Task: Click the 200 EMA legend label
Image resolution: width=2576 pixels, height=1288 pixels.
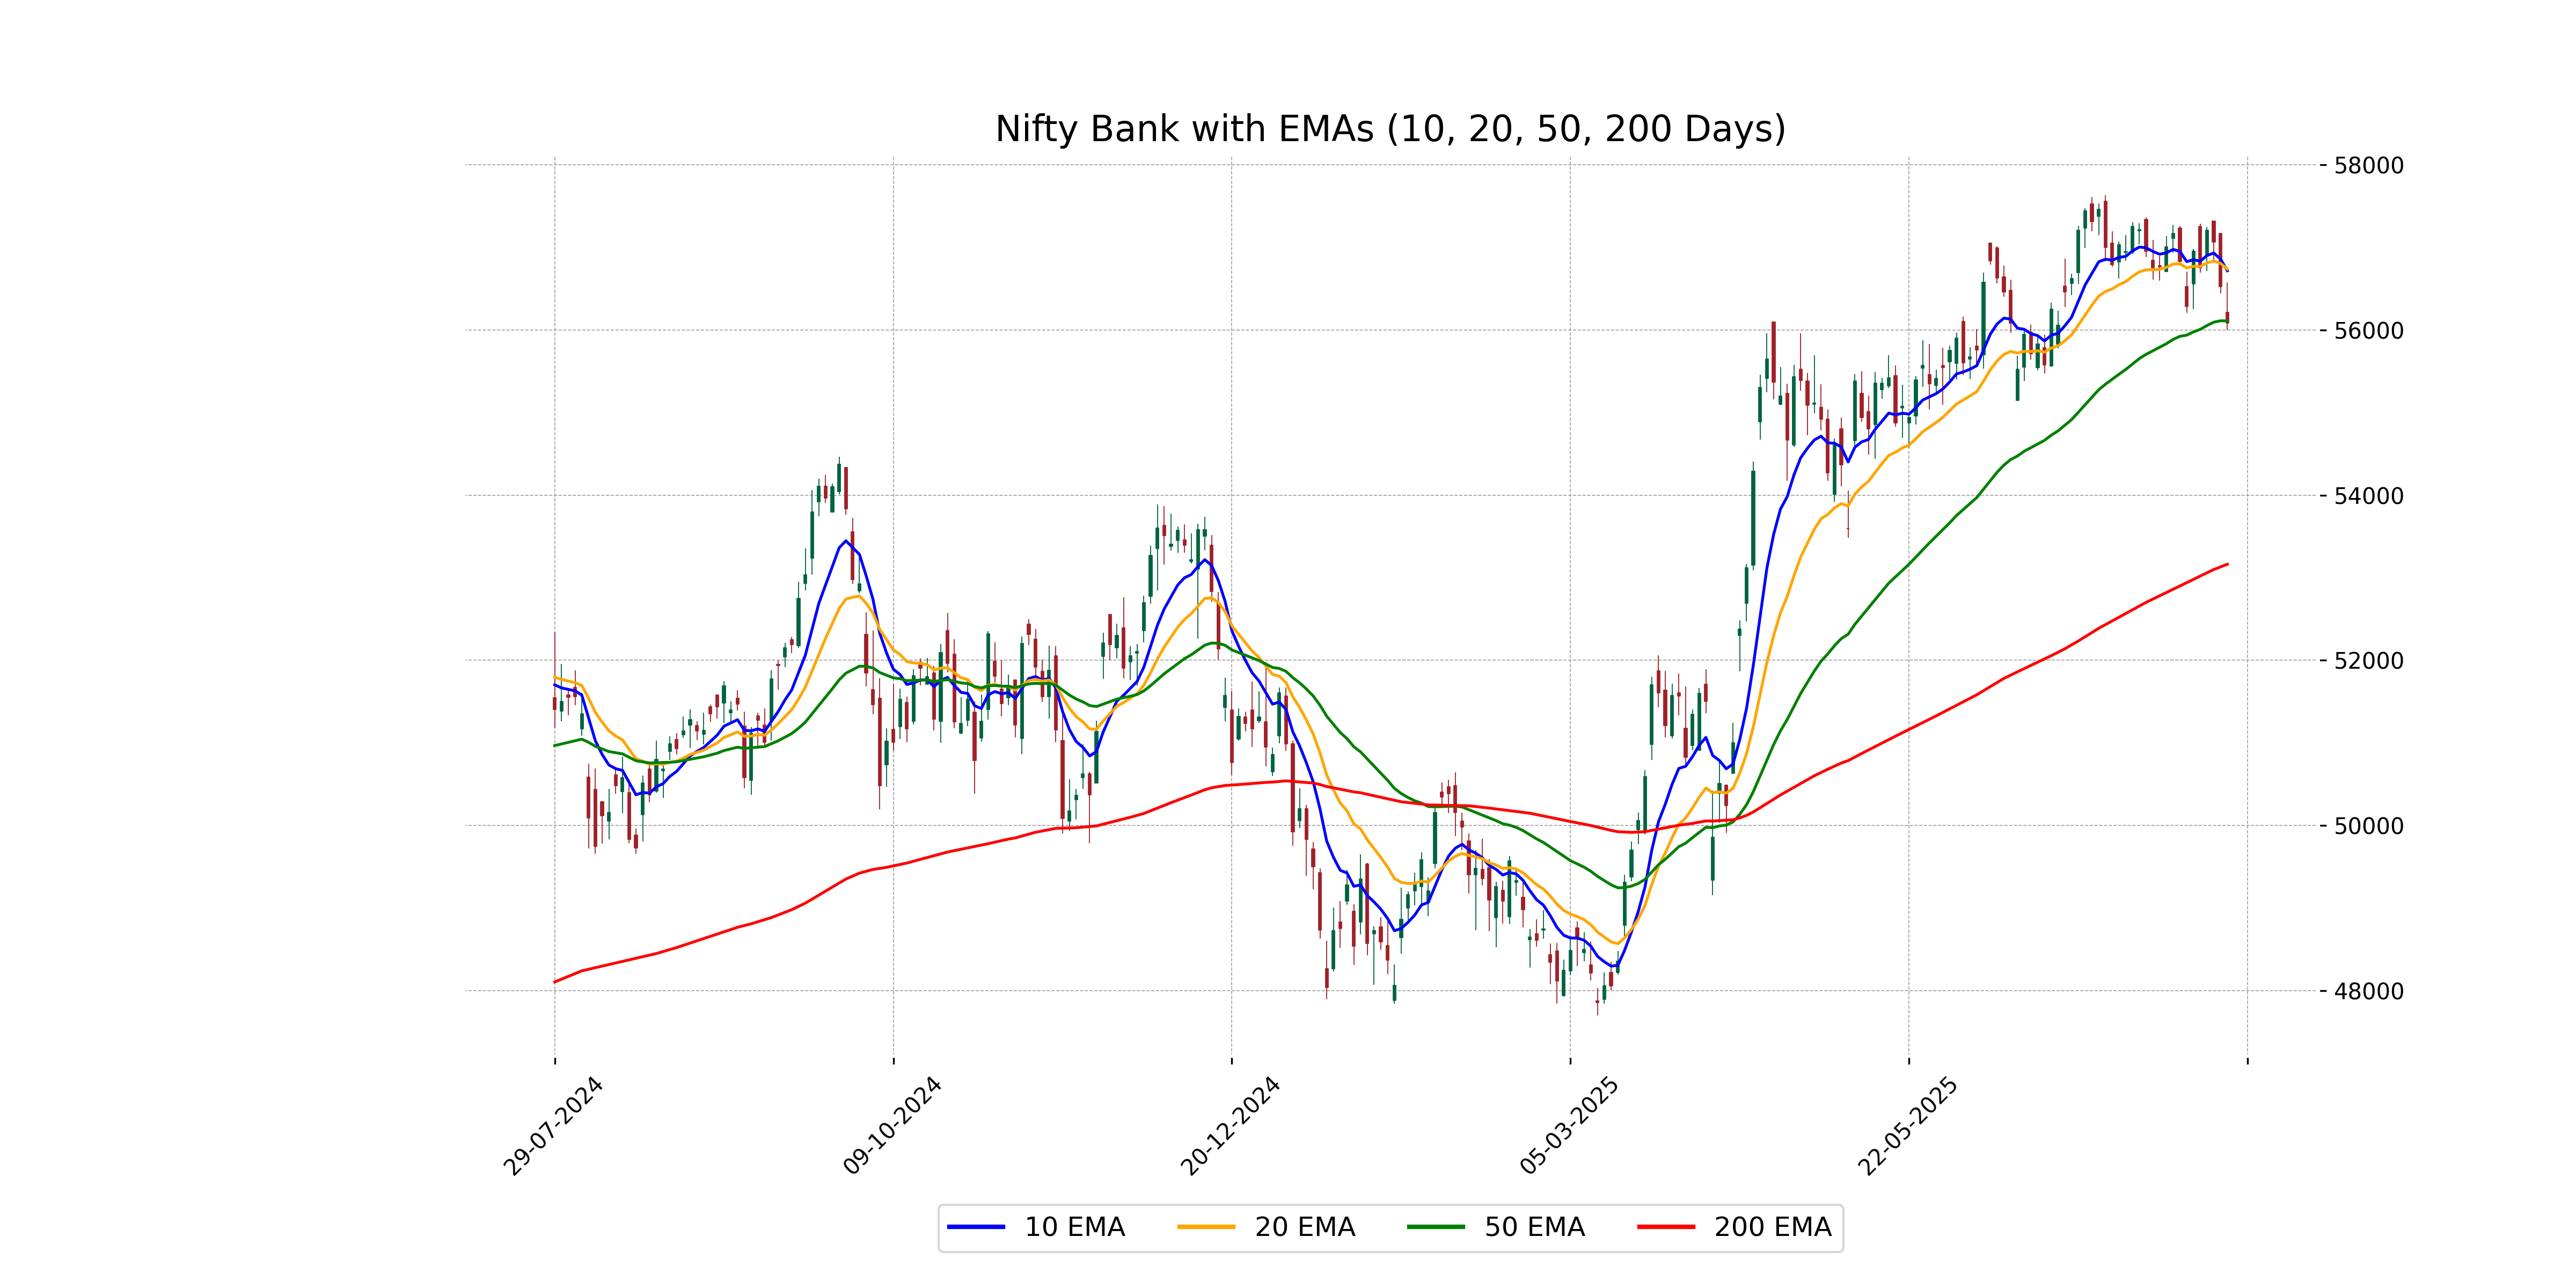Action: pyautogui.click(x=1772, y=1227)
